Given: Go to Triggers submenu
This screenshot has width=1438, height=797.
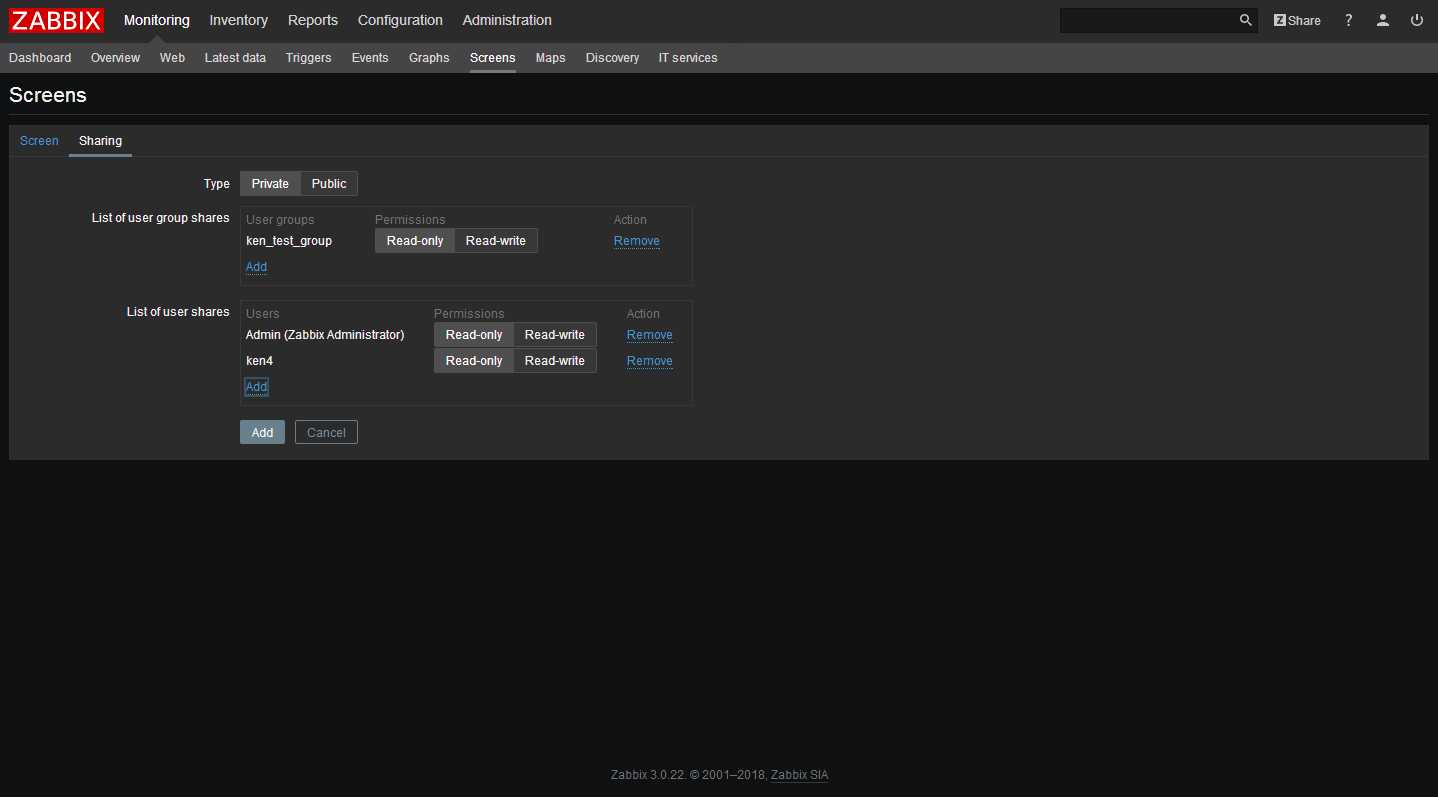Looking at the screenshot, I should point(308,58).
